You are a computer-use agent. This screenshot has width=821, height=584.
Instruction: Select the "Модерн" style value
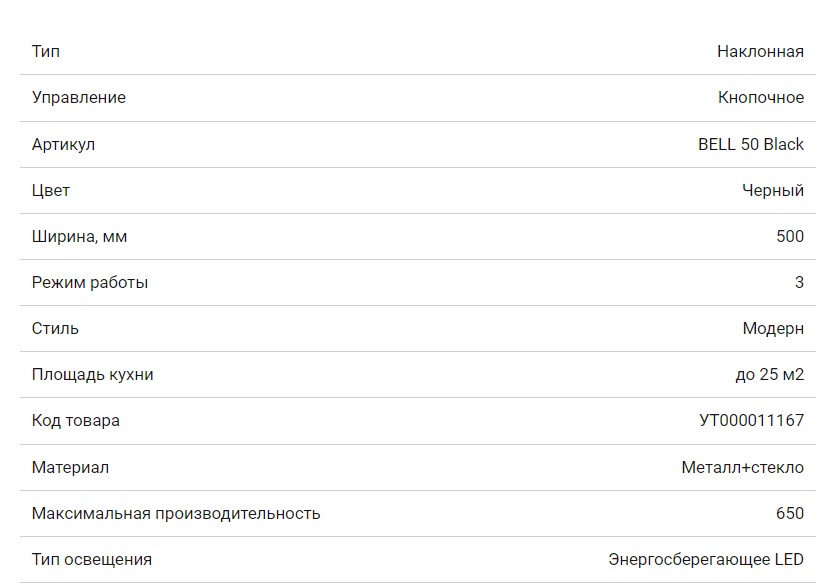coord(773,329)
